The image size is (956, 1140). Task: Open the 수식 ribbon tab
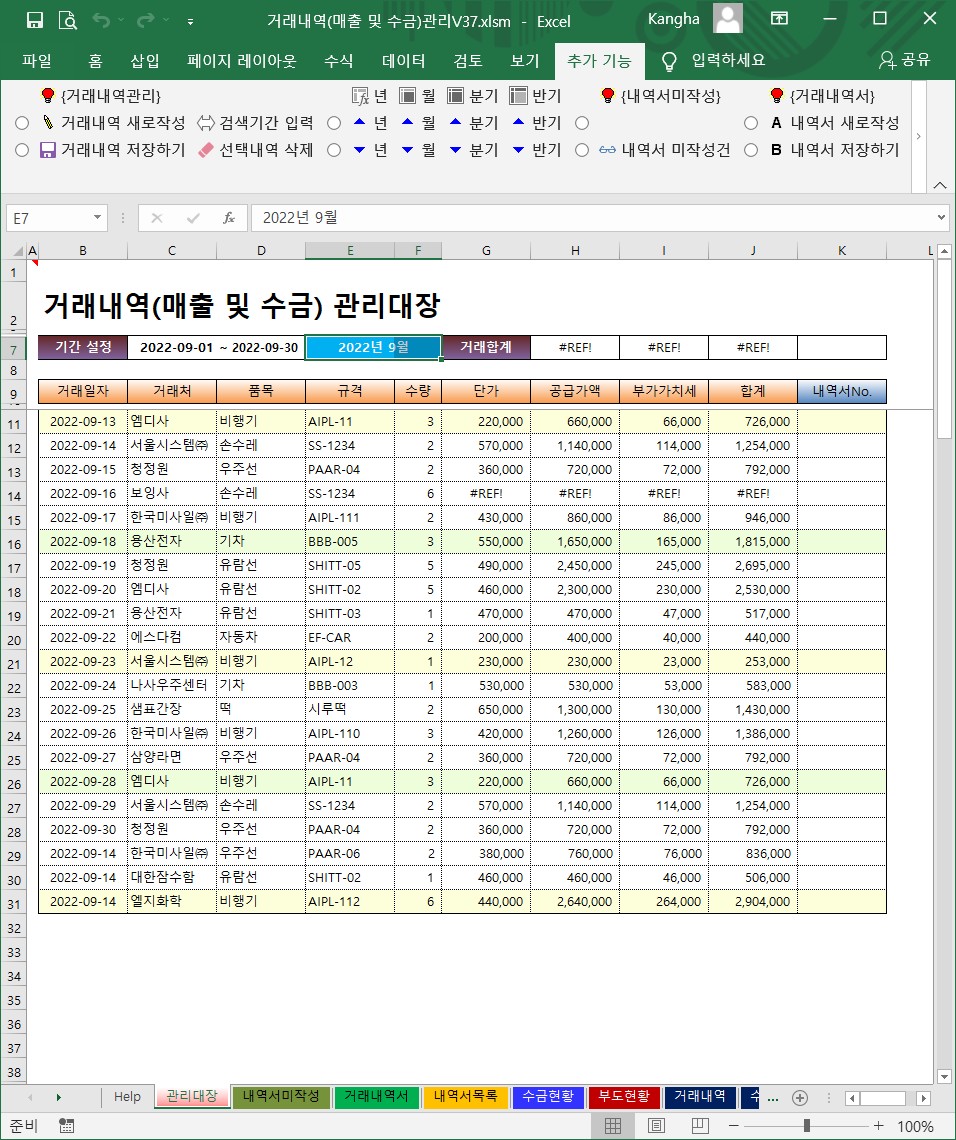pyautogui.click(x=338, y=60)
